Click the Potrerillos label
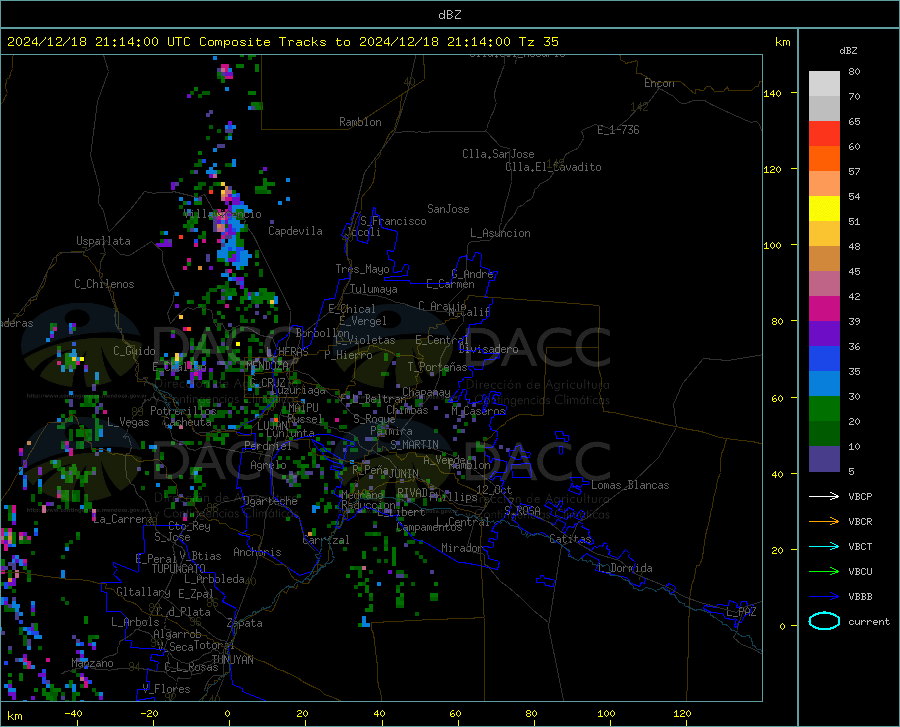This screenshot has width=900, height=727. (183, 411)
